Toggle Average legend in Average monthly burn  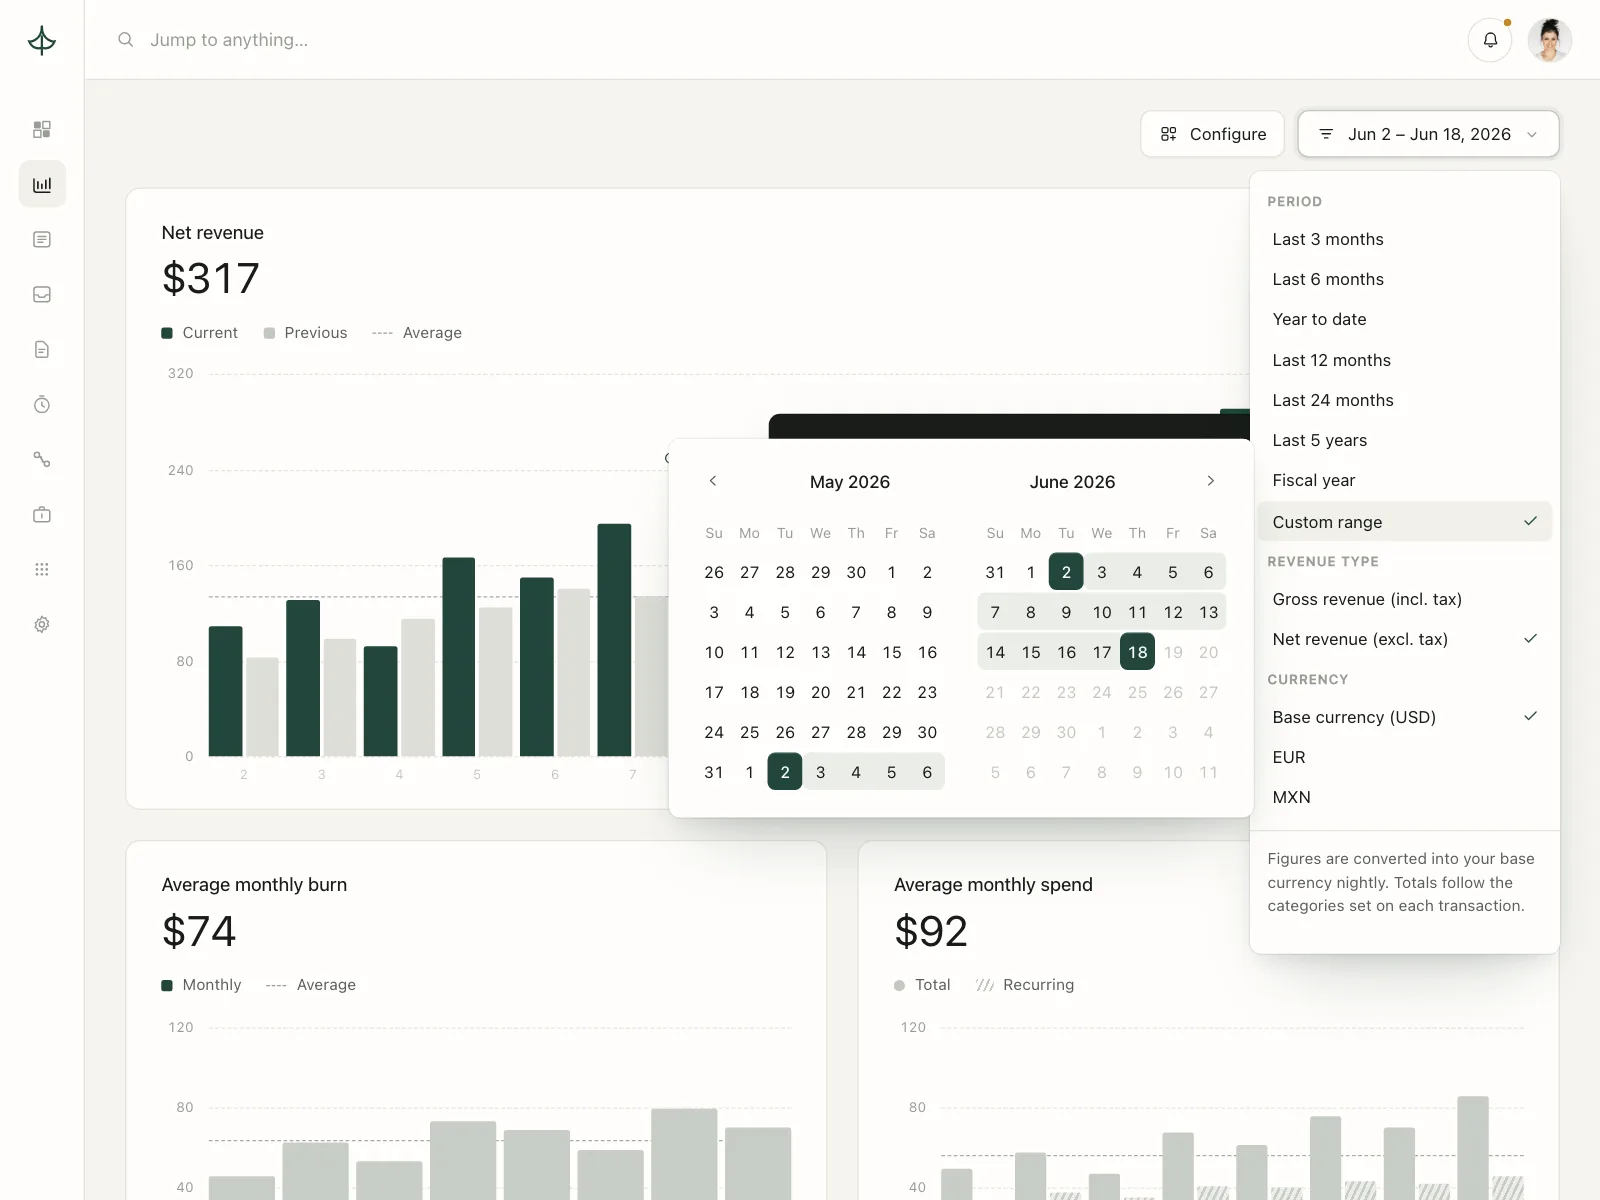point(311,985)
